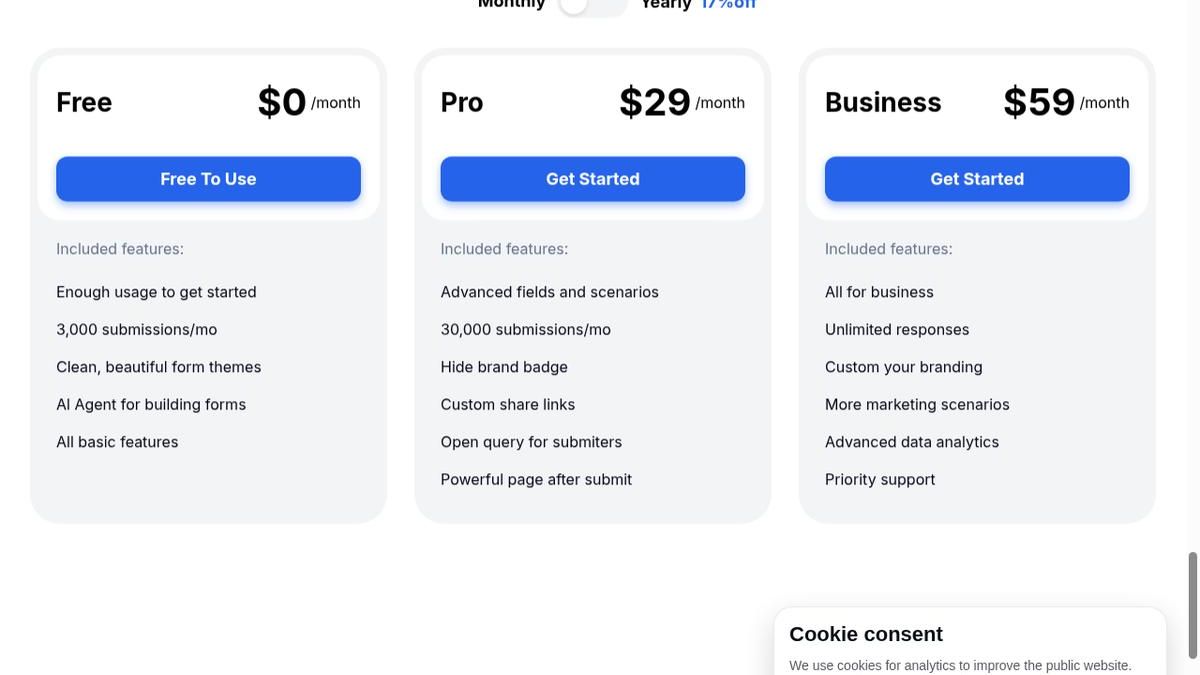Click Included features under Free plan
This screenshot has width=1200, height=675.
click(x=120, y=246)
